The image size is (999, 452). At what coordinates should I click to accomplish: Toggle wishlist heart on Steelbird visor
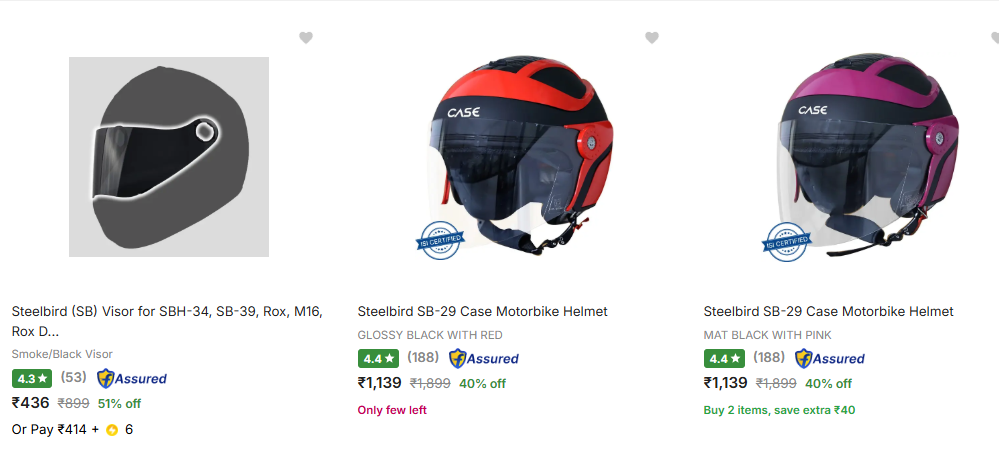coord(306,38)
